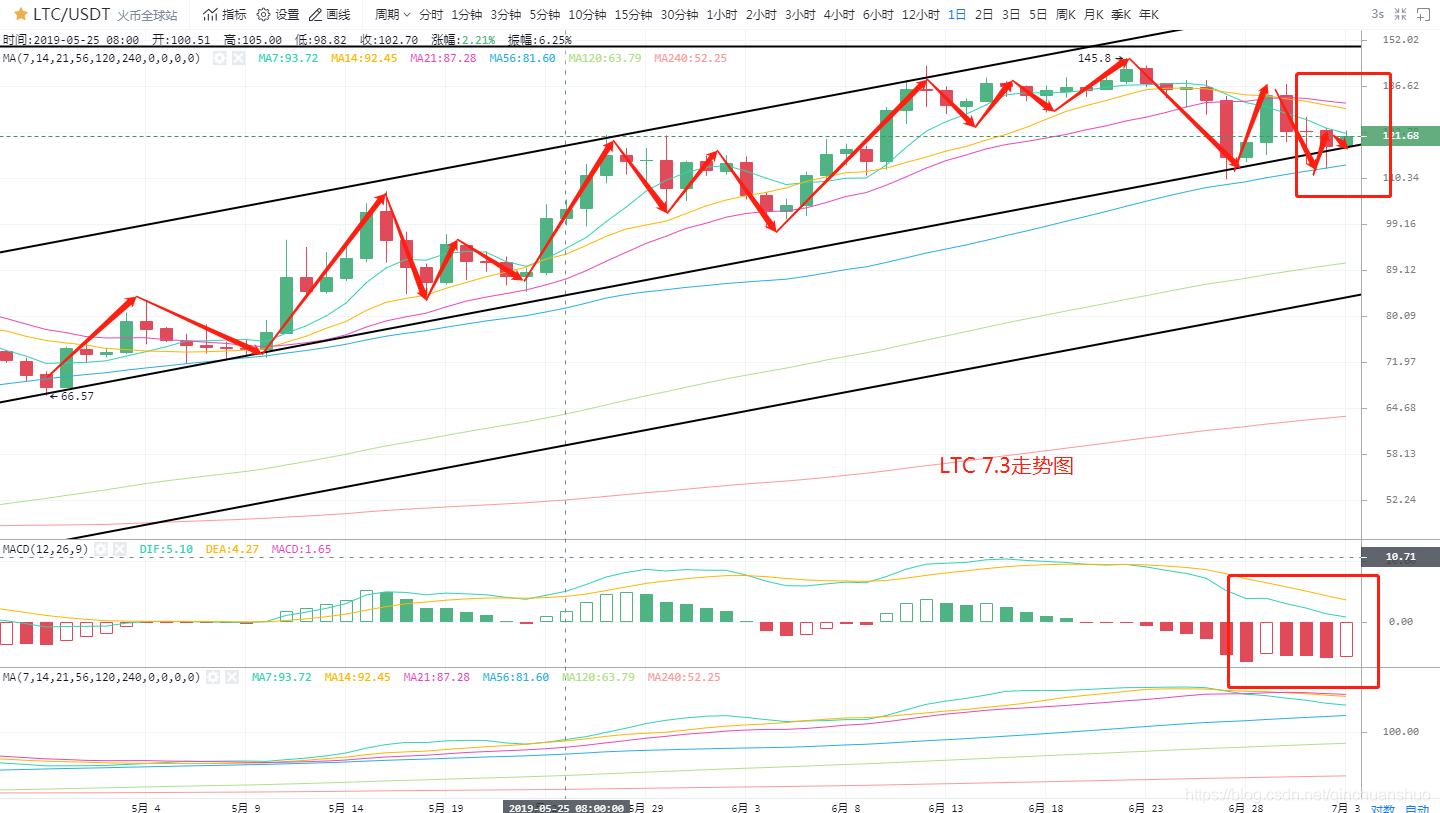Select the 15分钟 interval
Image resolution: width=1440 pixels, height=813 pixels.
(x=633, y=15)
